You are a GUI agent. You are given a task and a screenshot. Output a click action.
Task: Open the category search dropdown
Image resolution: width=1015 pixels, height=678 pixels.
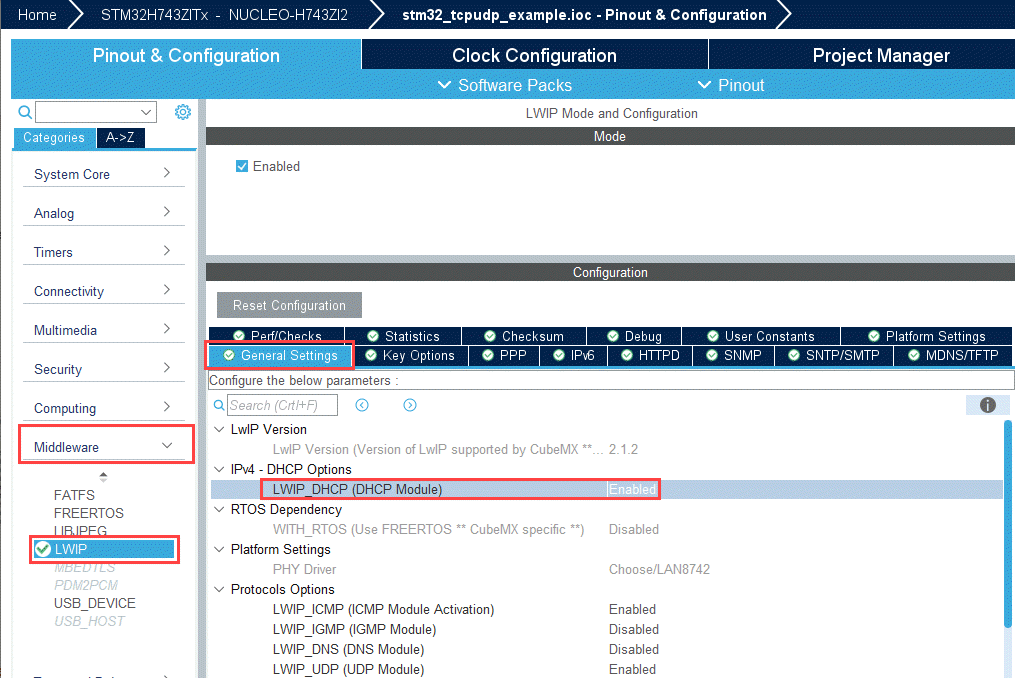[x=146, y=112]
